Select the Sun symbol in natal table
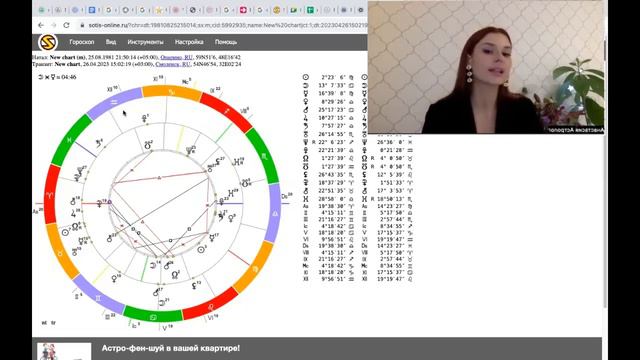The height and width of the screenshot is (360, 640). coord(306,77)
